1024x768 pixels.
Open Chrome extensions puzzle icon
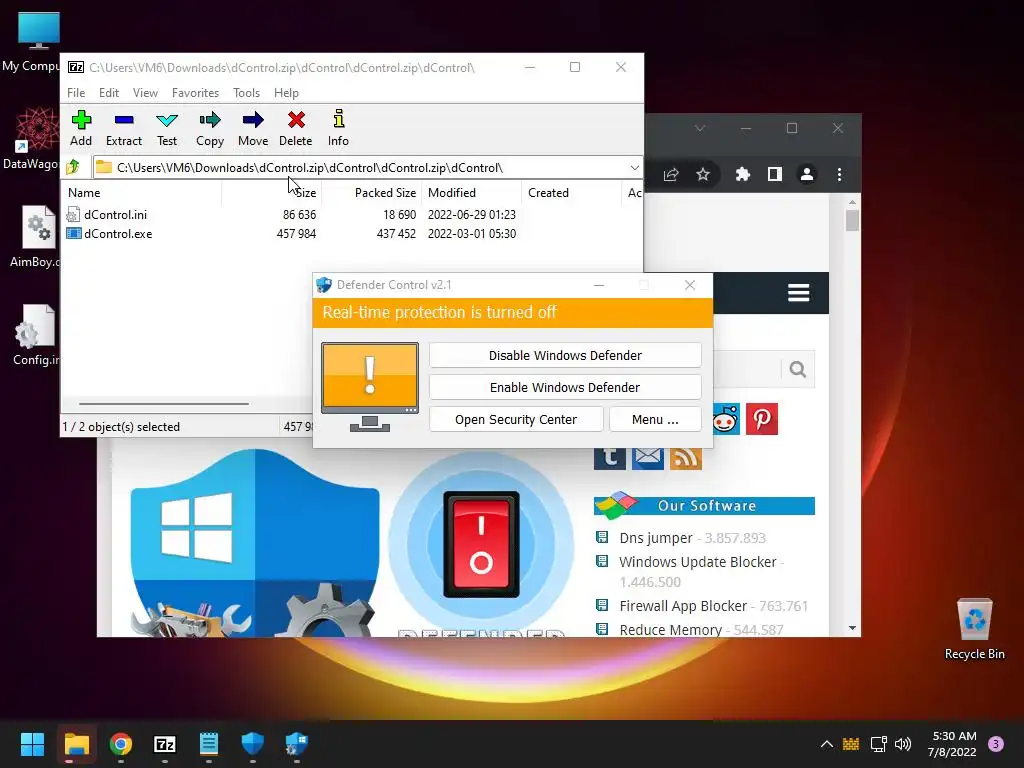pos(743,174)
